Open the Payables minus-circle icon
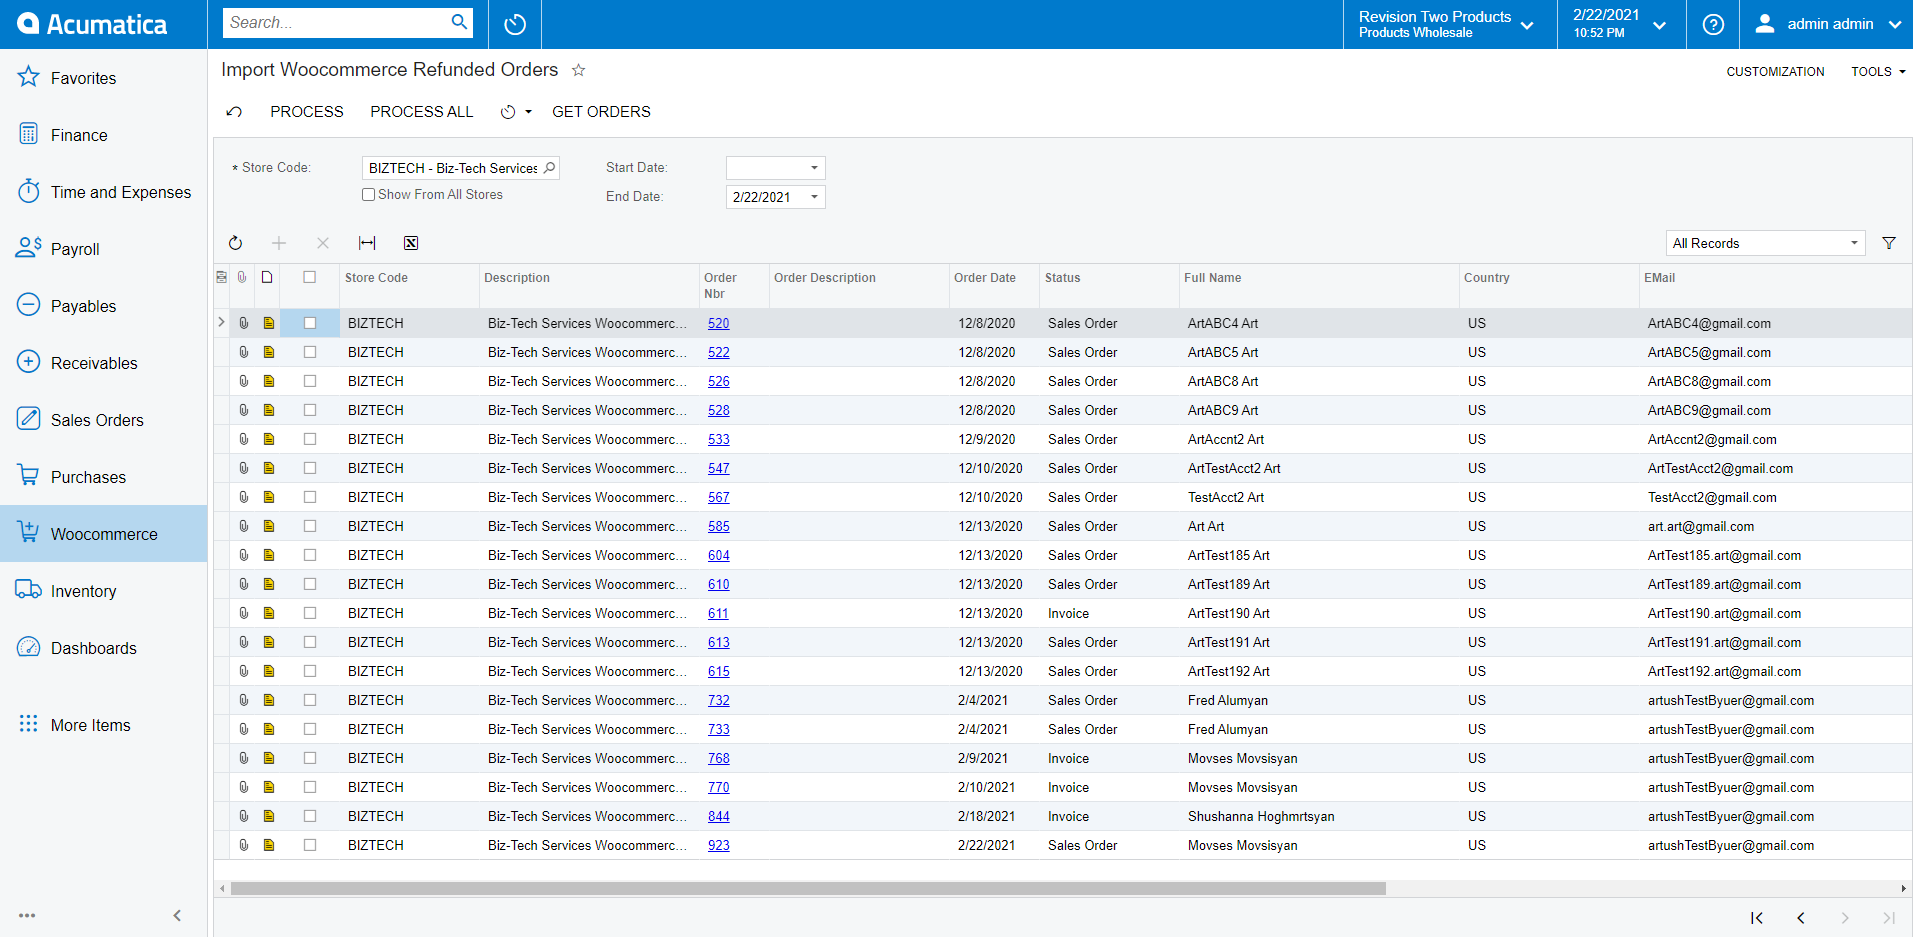Screen dimensions: 1913x937 tap(29, 305)
